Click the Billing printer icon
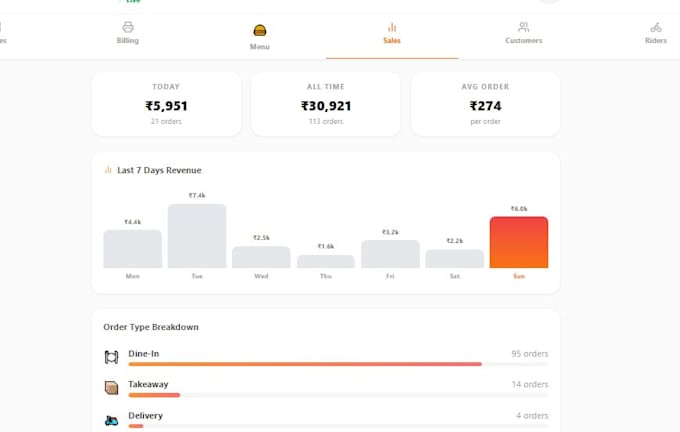Screen dimensions: 680x432 [128, 27]
